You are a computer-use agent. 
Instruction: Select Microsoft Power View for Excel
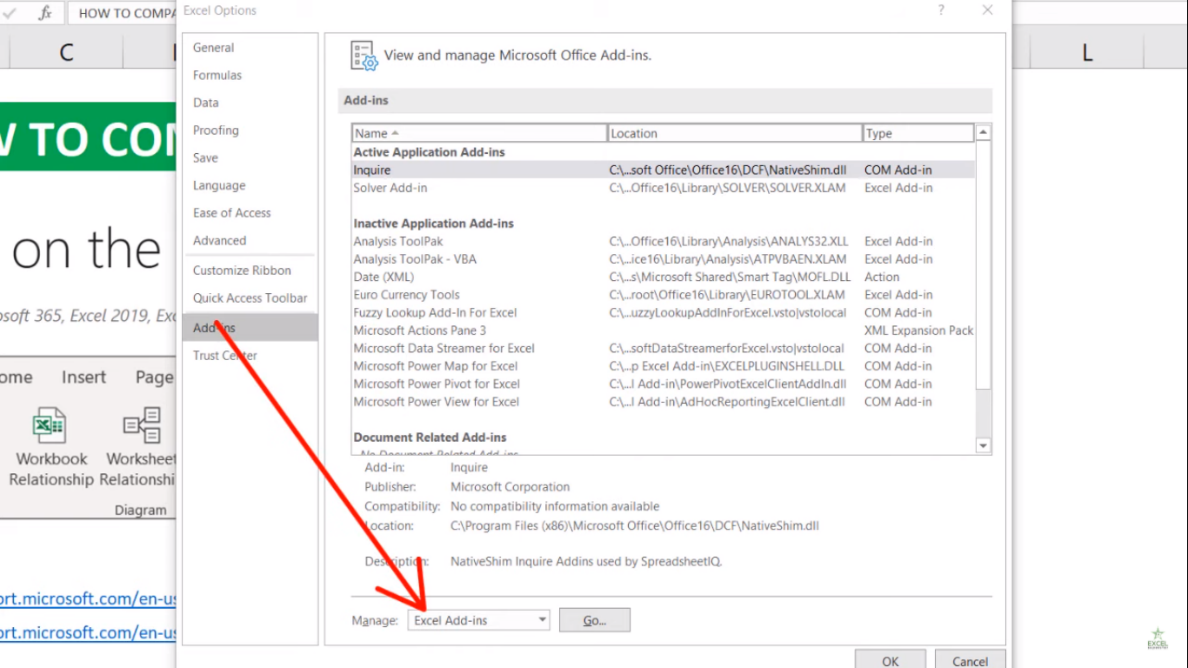pyautogui.click(x=663, y=402)
